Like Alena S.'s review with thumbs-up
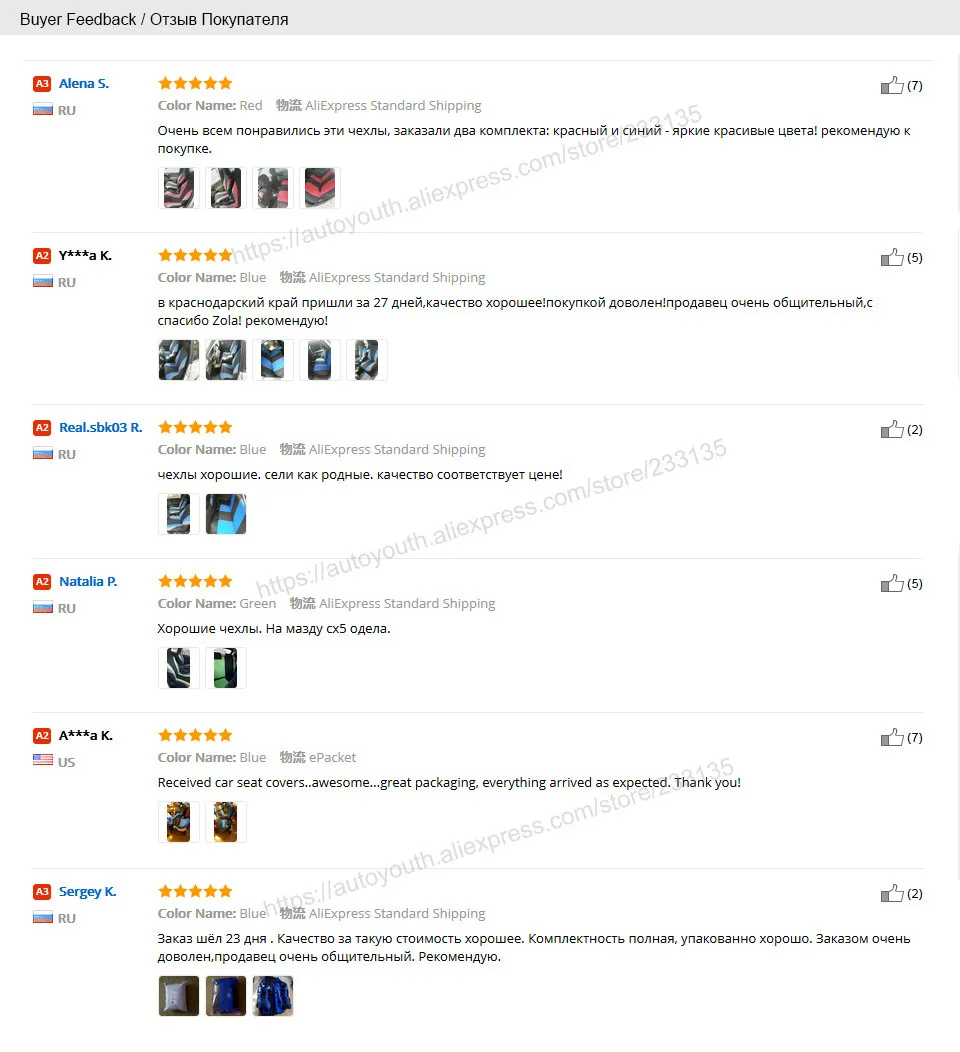The image size is (960, 1052). coord(892,85)
